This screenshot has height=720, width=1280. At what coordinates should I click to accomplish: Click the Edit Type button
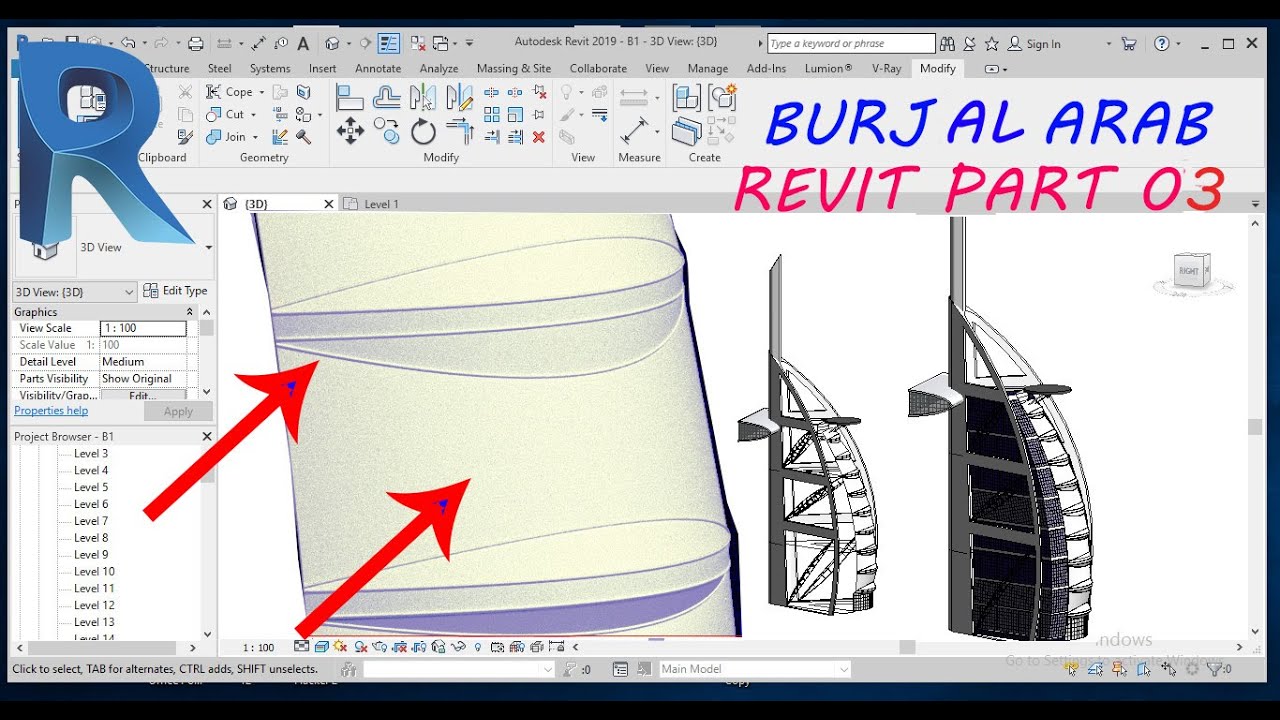pyautogui.click(x=175, y=291)
